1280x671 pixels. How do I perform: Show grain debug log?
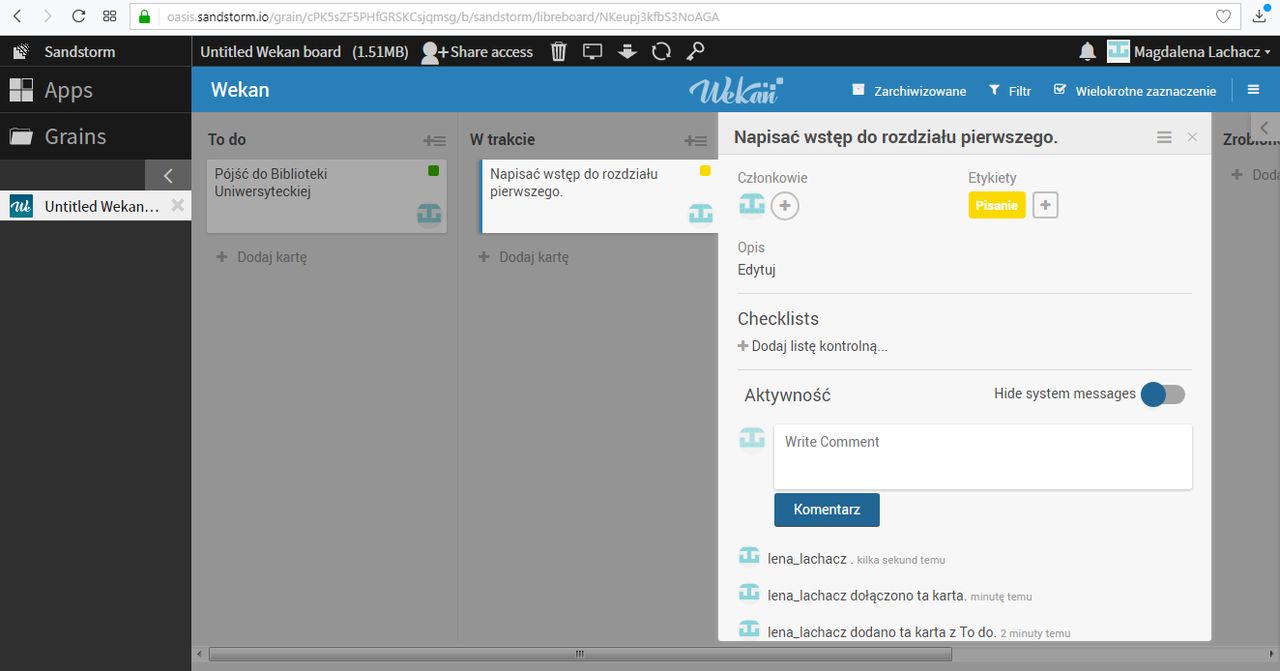coord(593,51)
